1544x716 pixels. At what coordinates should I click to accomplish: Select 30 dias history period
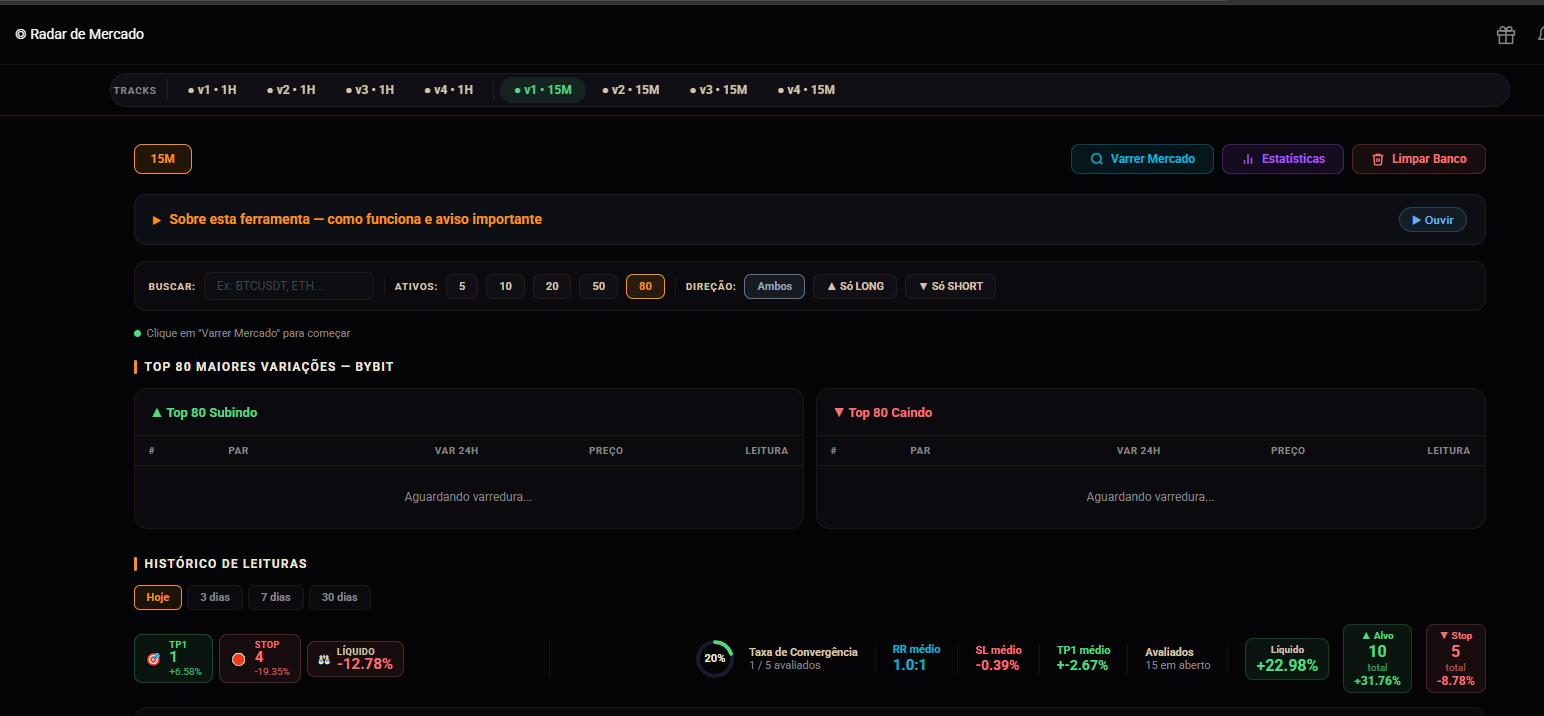340,597
